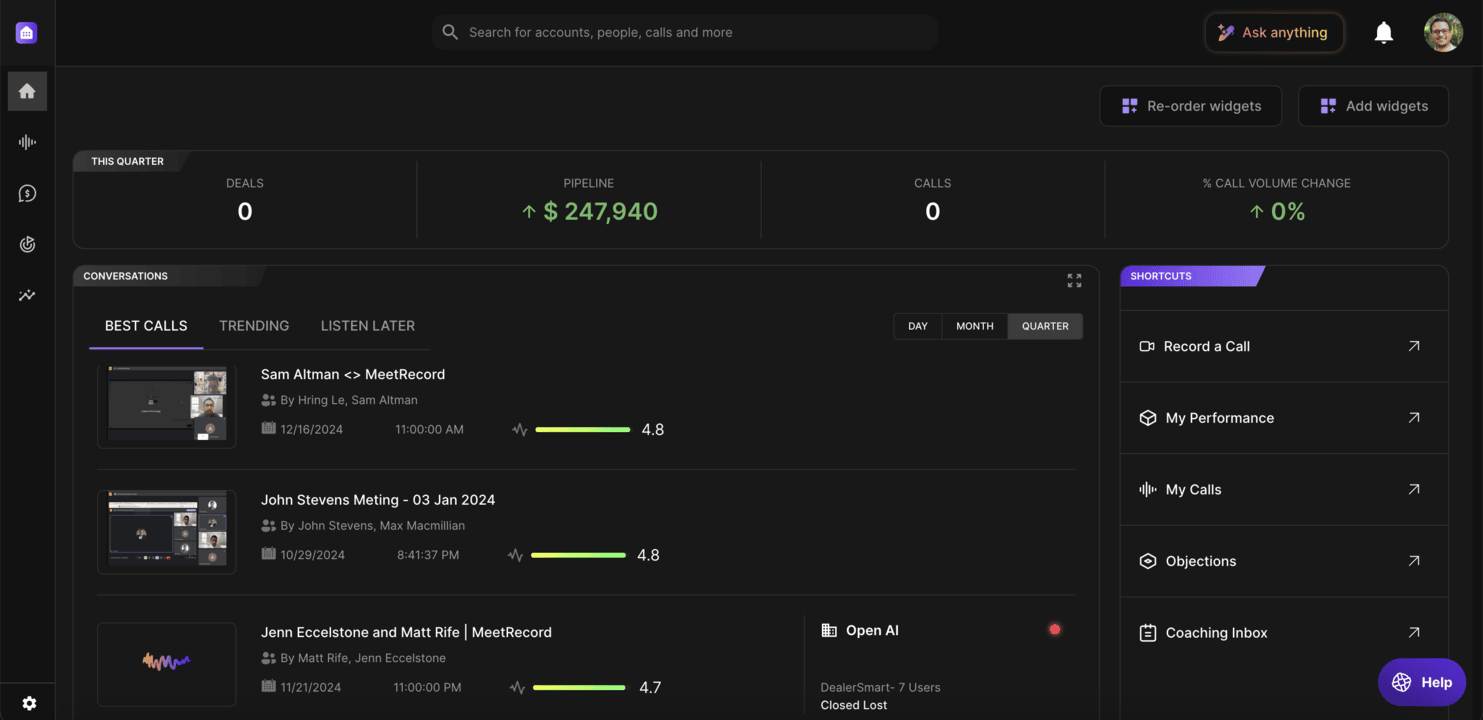Select the QUARTER time range toggle
This screenshot has height=720, width=1483.
pos(1045,326)
